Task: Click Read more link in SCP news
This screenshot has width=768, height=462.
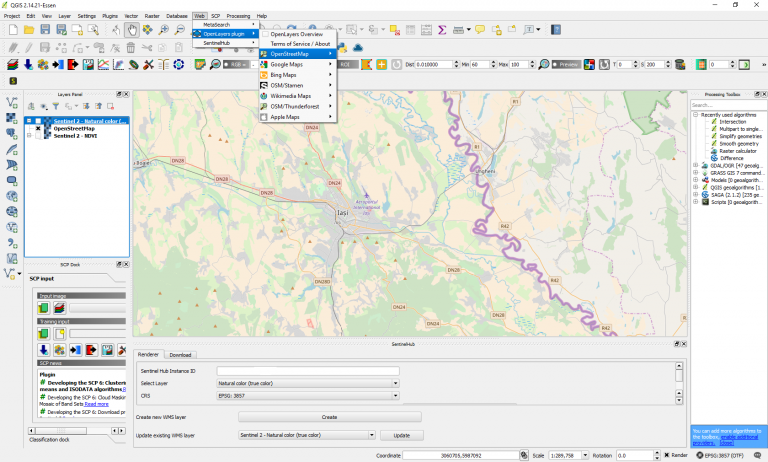Action: pos(96,404)
